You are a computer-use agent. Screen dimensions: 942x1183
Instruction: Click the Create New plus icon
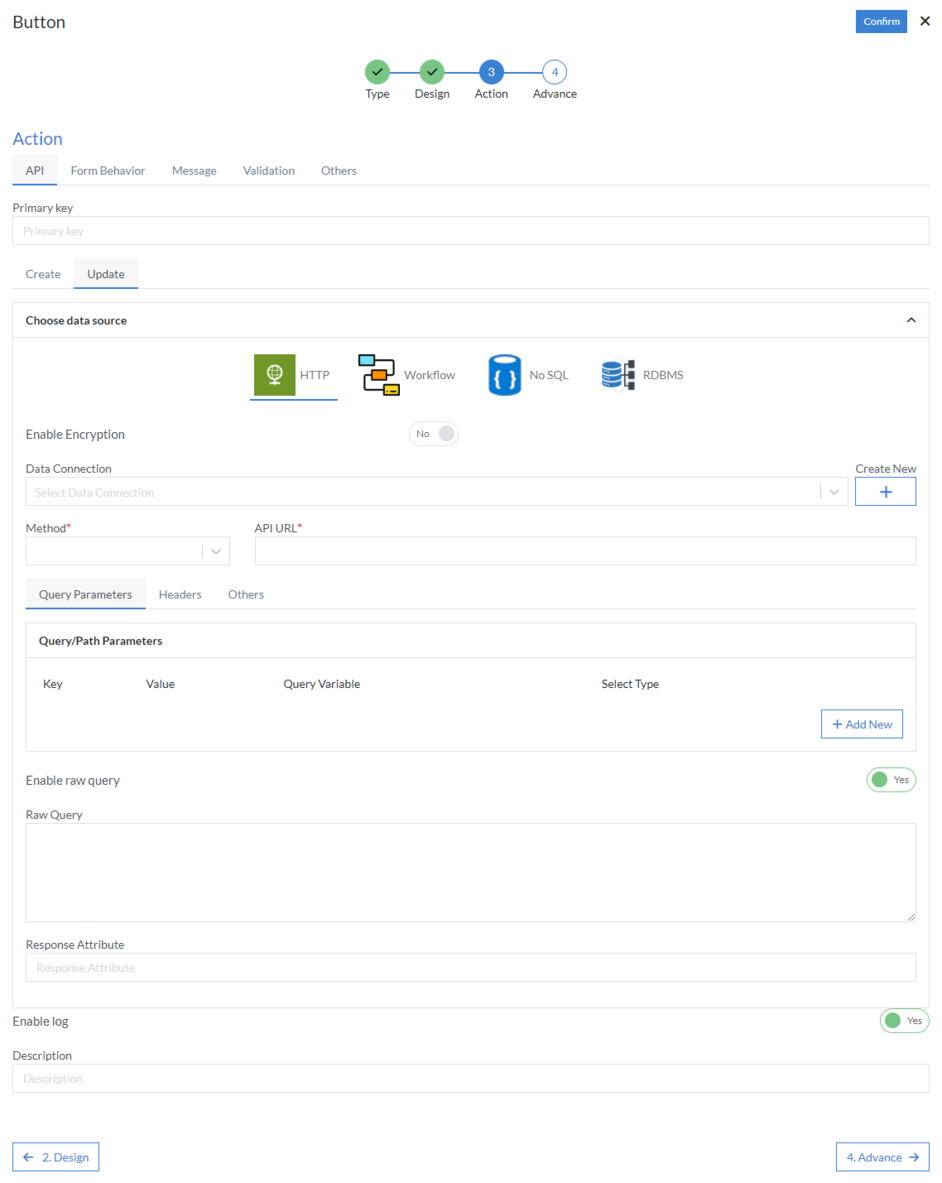click(x=885, y=491)
